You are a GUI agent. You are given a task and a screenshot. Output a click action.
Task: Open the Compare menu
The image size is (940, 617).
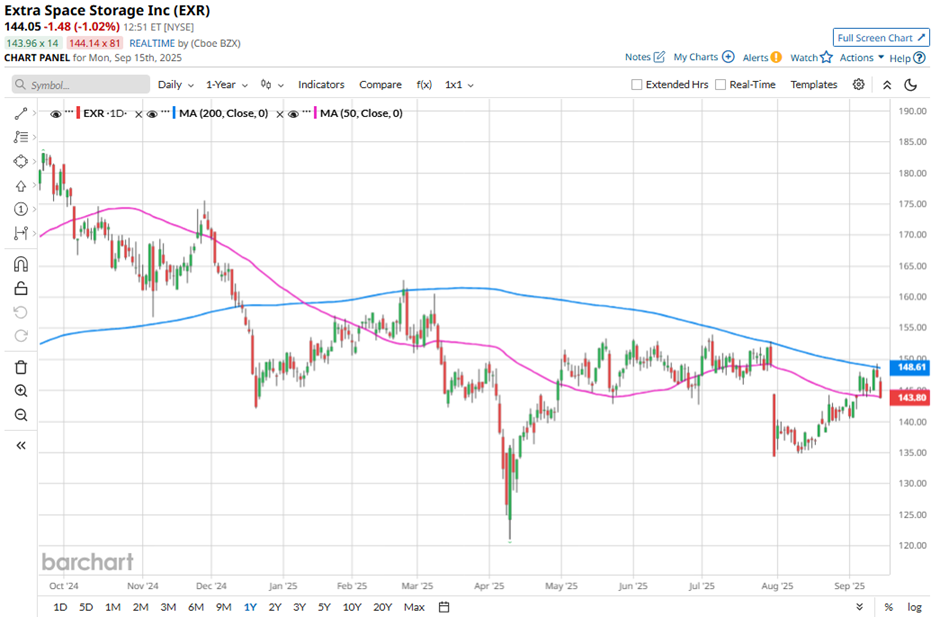tap(380, 85)
